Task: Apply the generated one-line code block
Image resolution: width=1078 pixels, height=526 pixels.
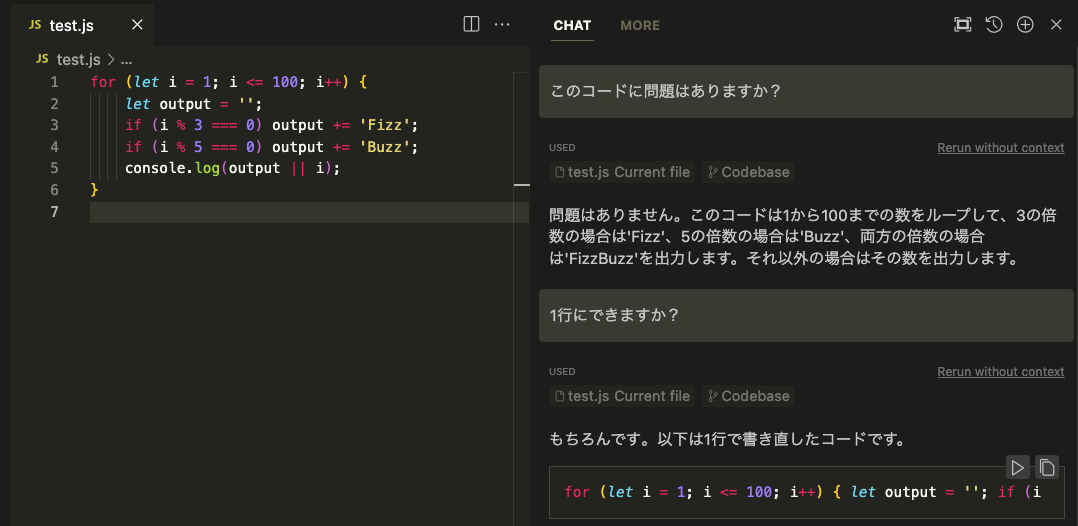Action: pyautogui.click(x=1017, y=467)
